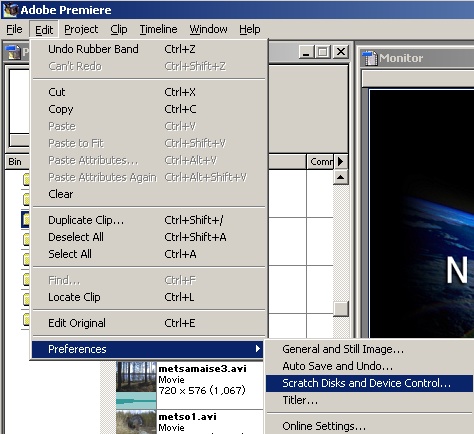Open Online Settings preferences
The width and height of the screenshot is (474, 434).
pyautogui.click(x=369, y=426)
